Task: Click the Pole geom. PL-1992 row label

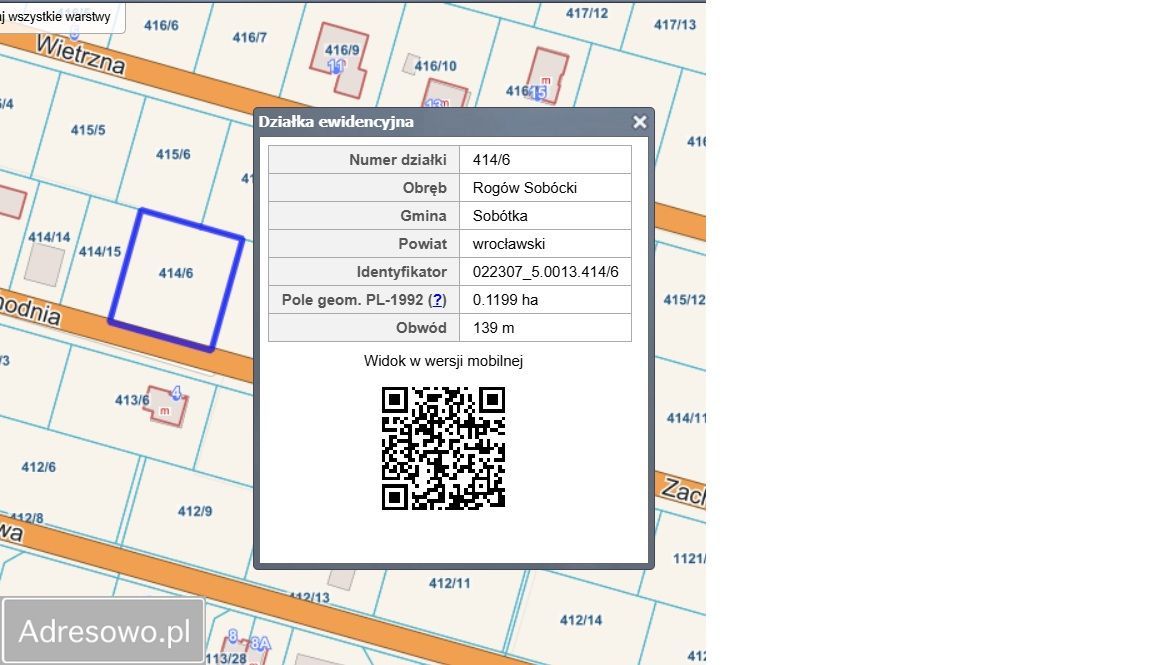Action: pos(364,300)
